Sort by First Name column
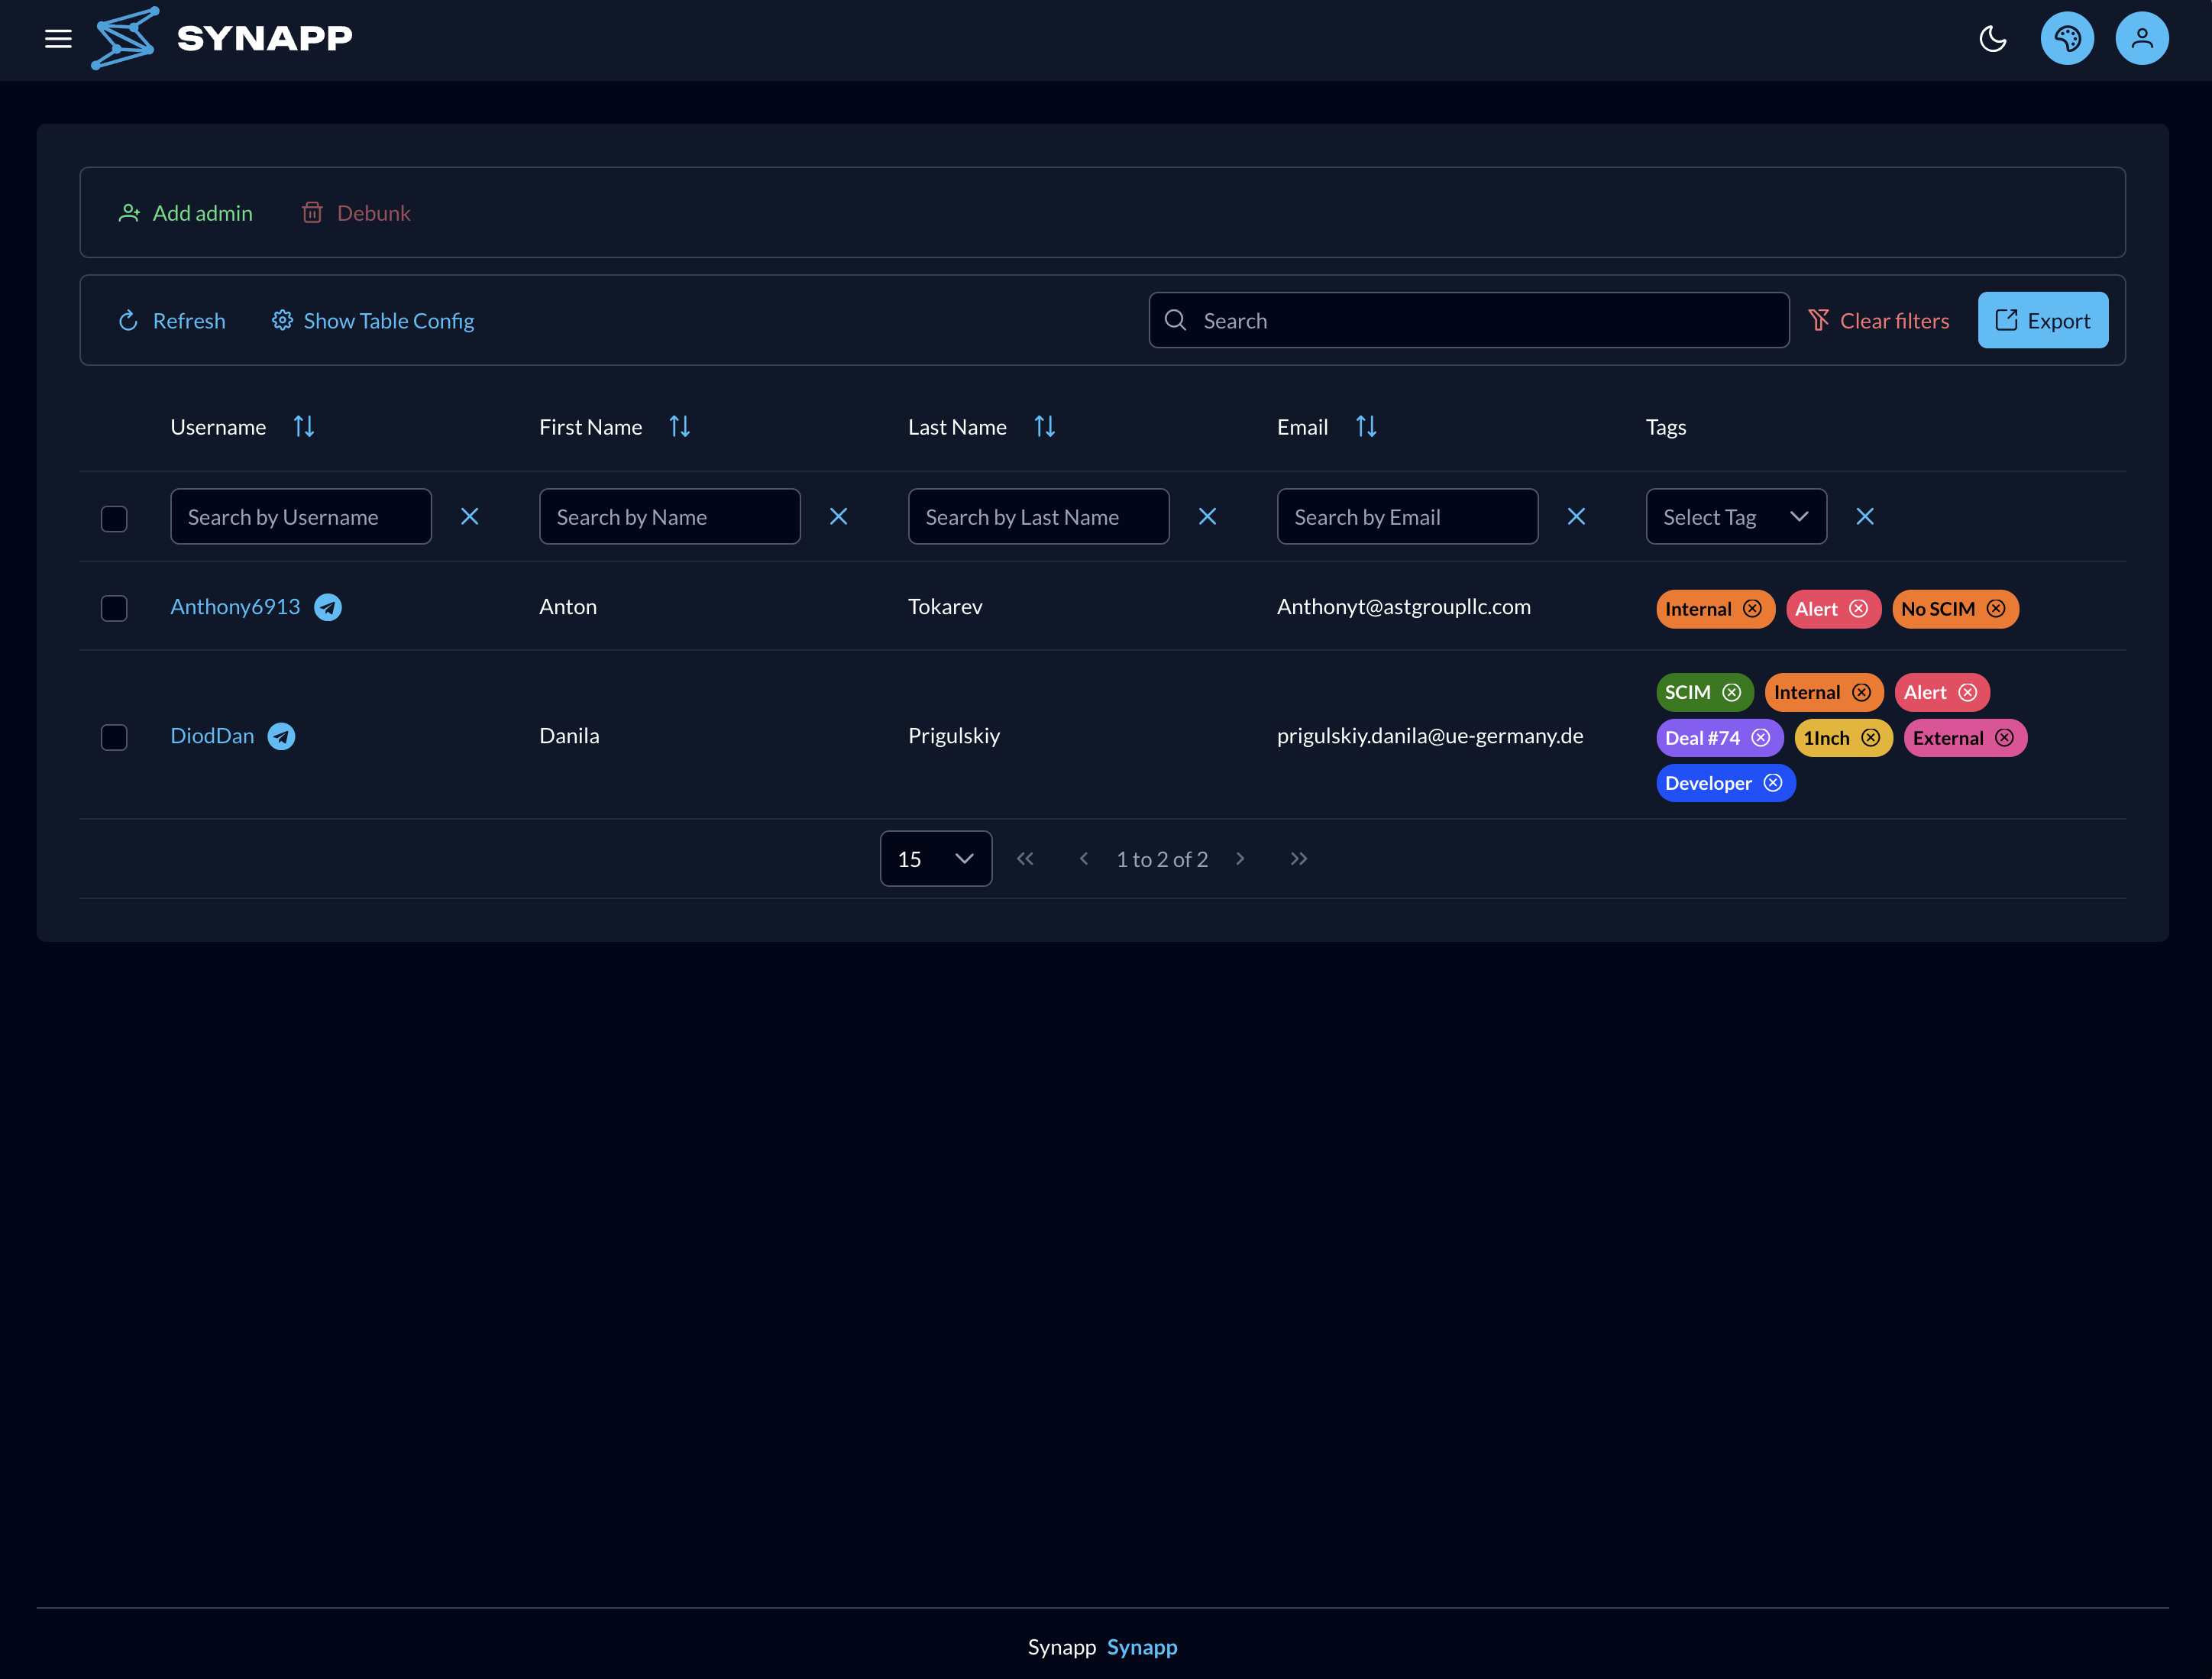The height and width of the screenshot is (1679, 2212). (x=680, y=427)
